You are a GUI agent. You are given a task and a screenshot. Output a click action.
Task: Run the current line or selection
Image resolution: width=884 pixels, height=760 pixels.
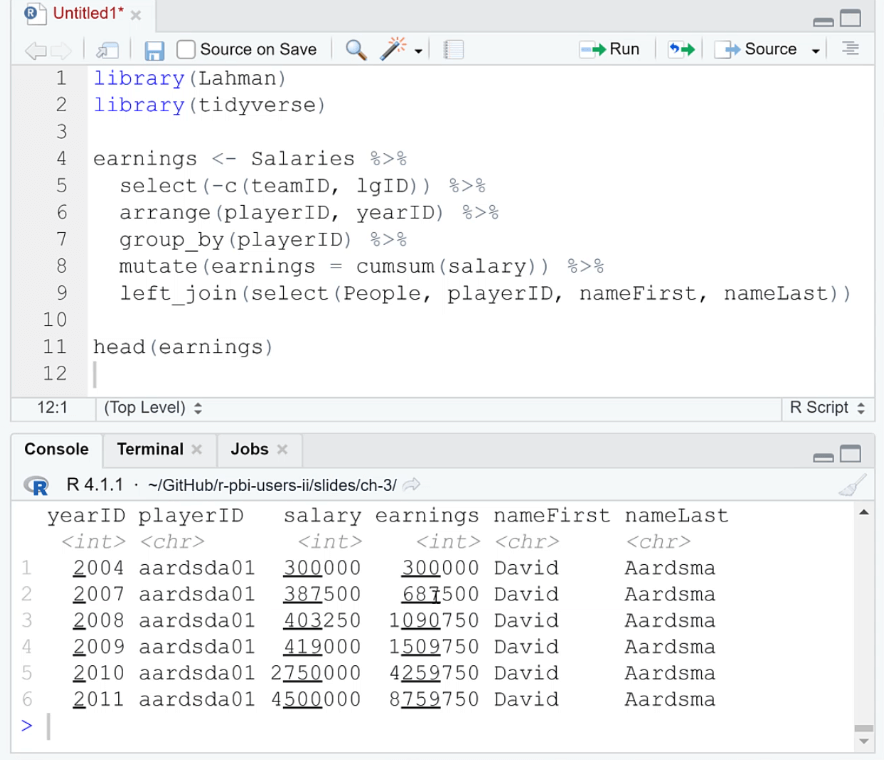pos(609,50)
